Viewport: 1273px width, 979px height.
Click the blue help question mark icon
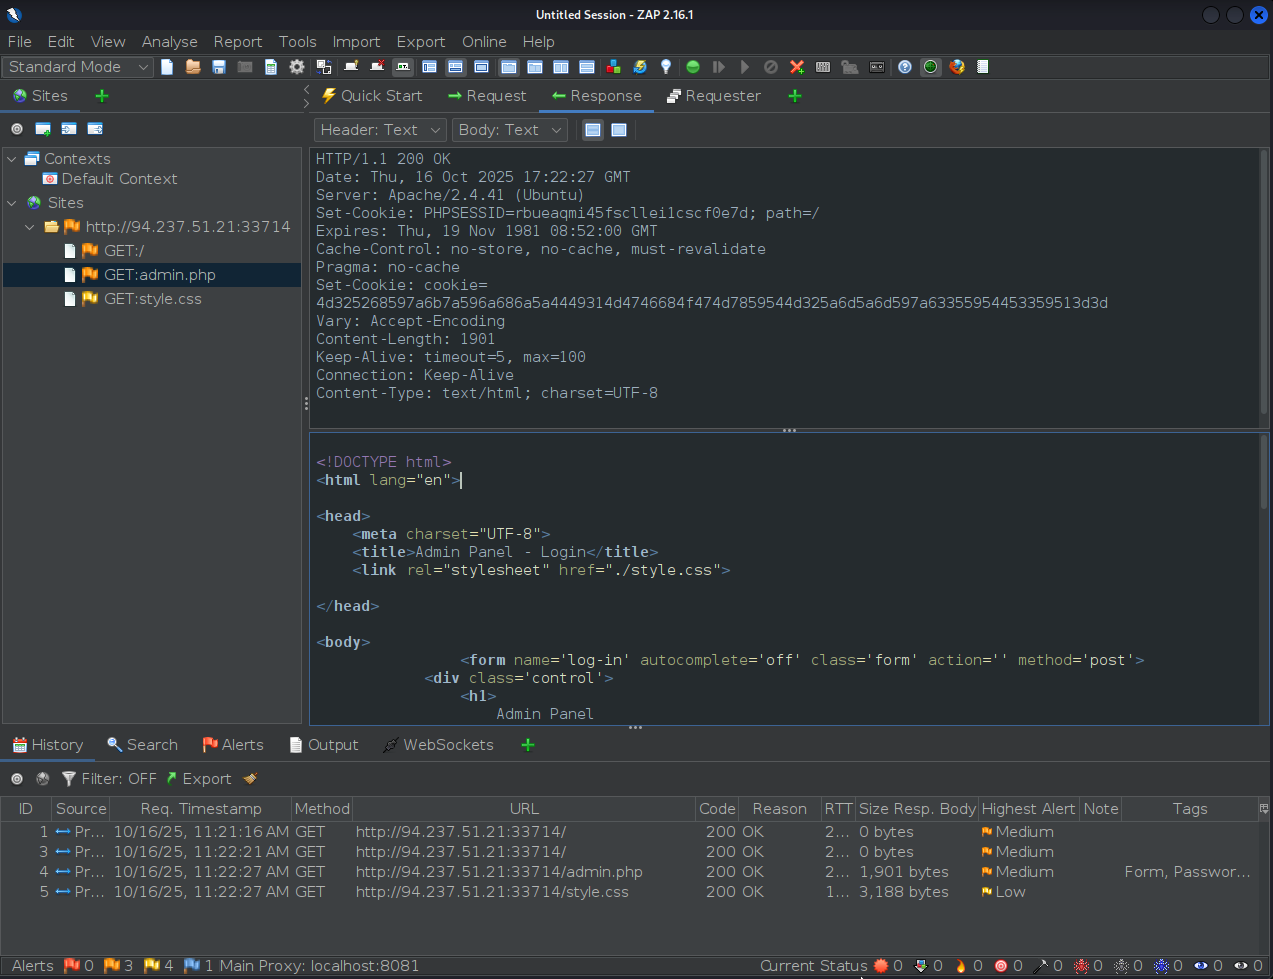pos(905,67)
